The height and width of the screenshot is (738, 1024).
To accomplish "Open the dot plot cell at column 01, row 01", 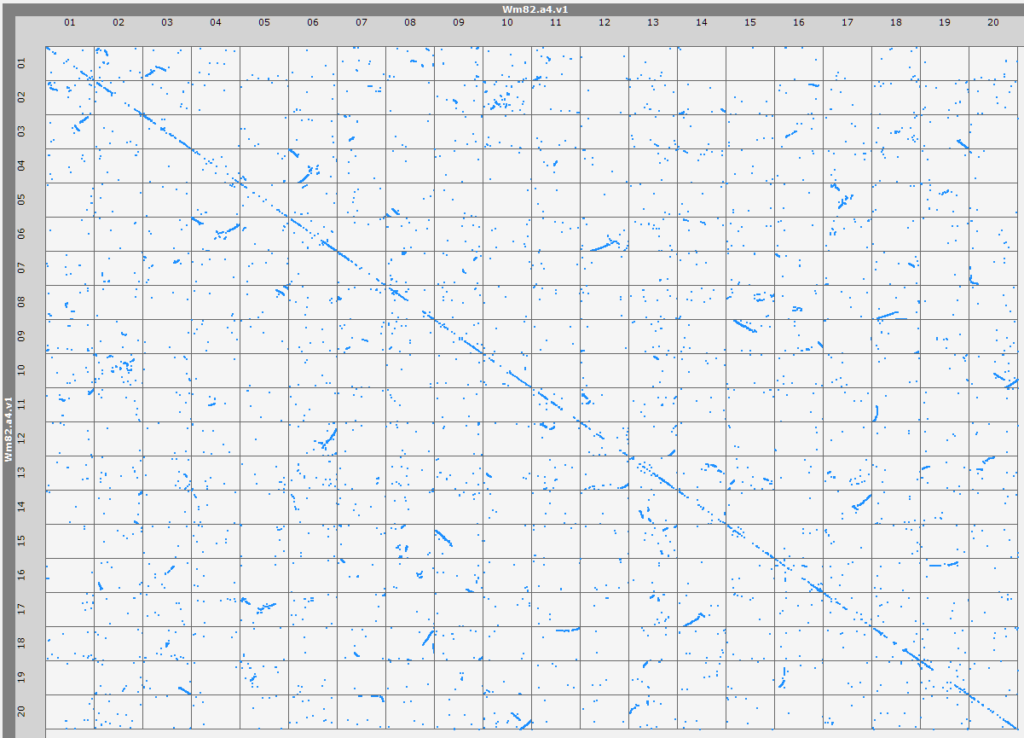I will (x=70, y=63).
